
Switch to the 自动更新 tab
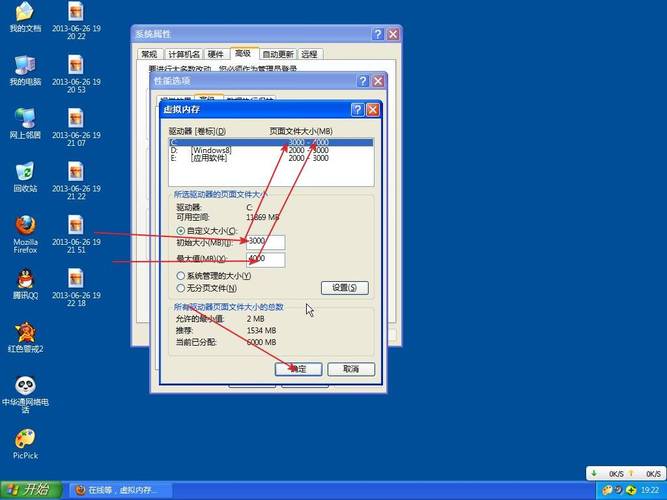[277, 54]
